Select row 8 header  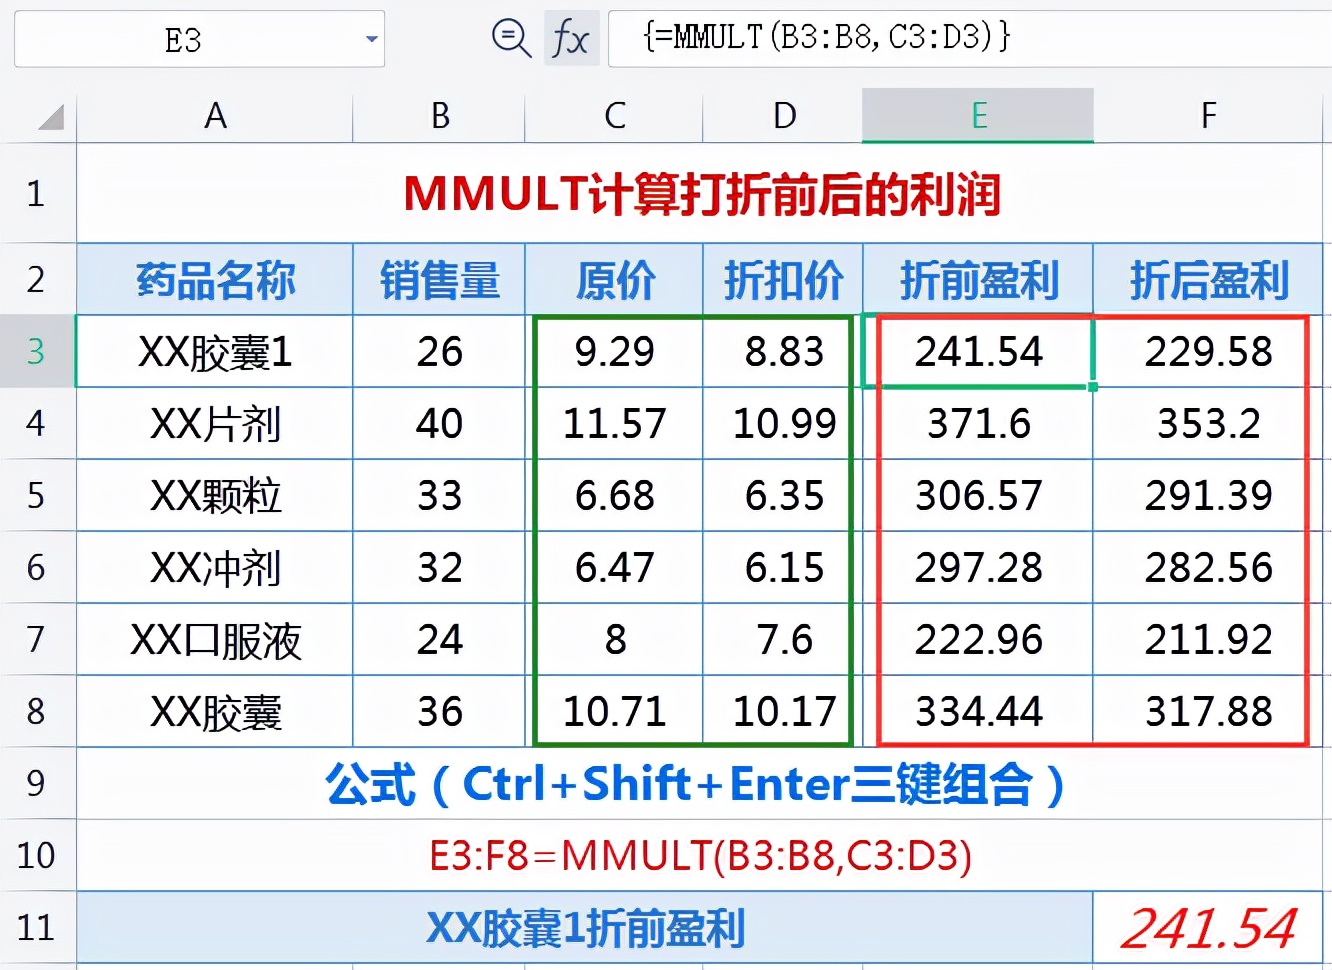pyautogui.click(x=37, y=711)
